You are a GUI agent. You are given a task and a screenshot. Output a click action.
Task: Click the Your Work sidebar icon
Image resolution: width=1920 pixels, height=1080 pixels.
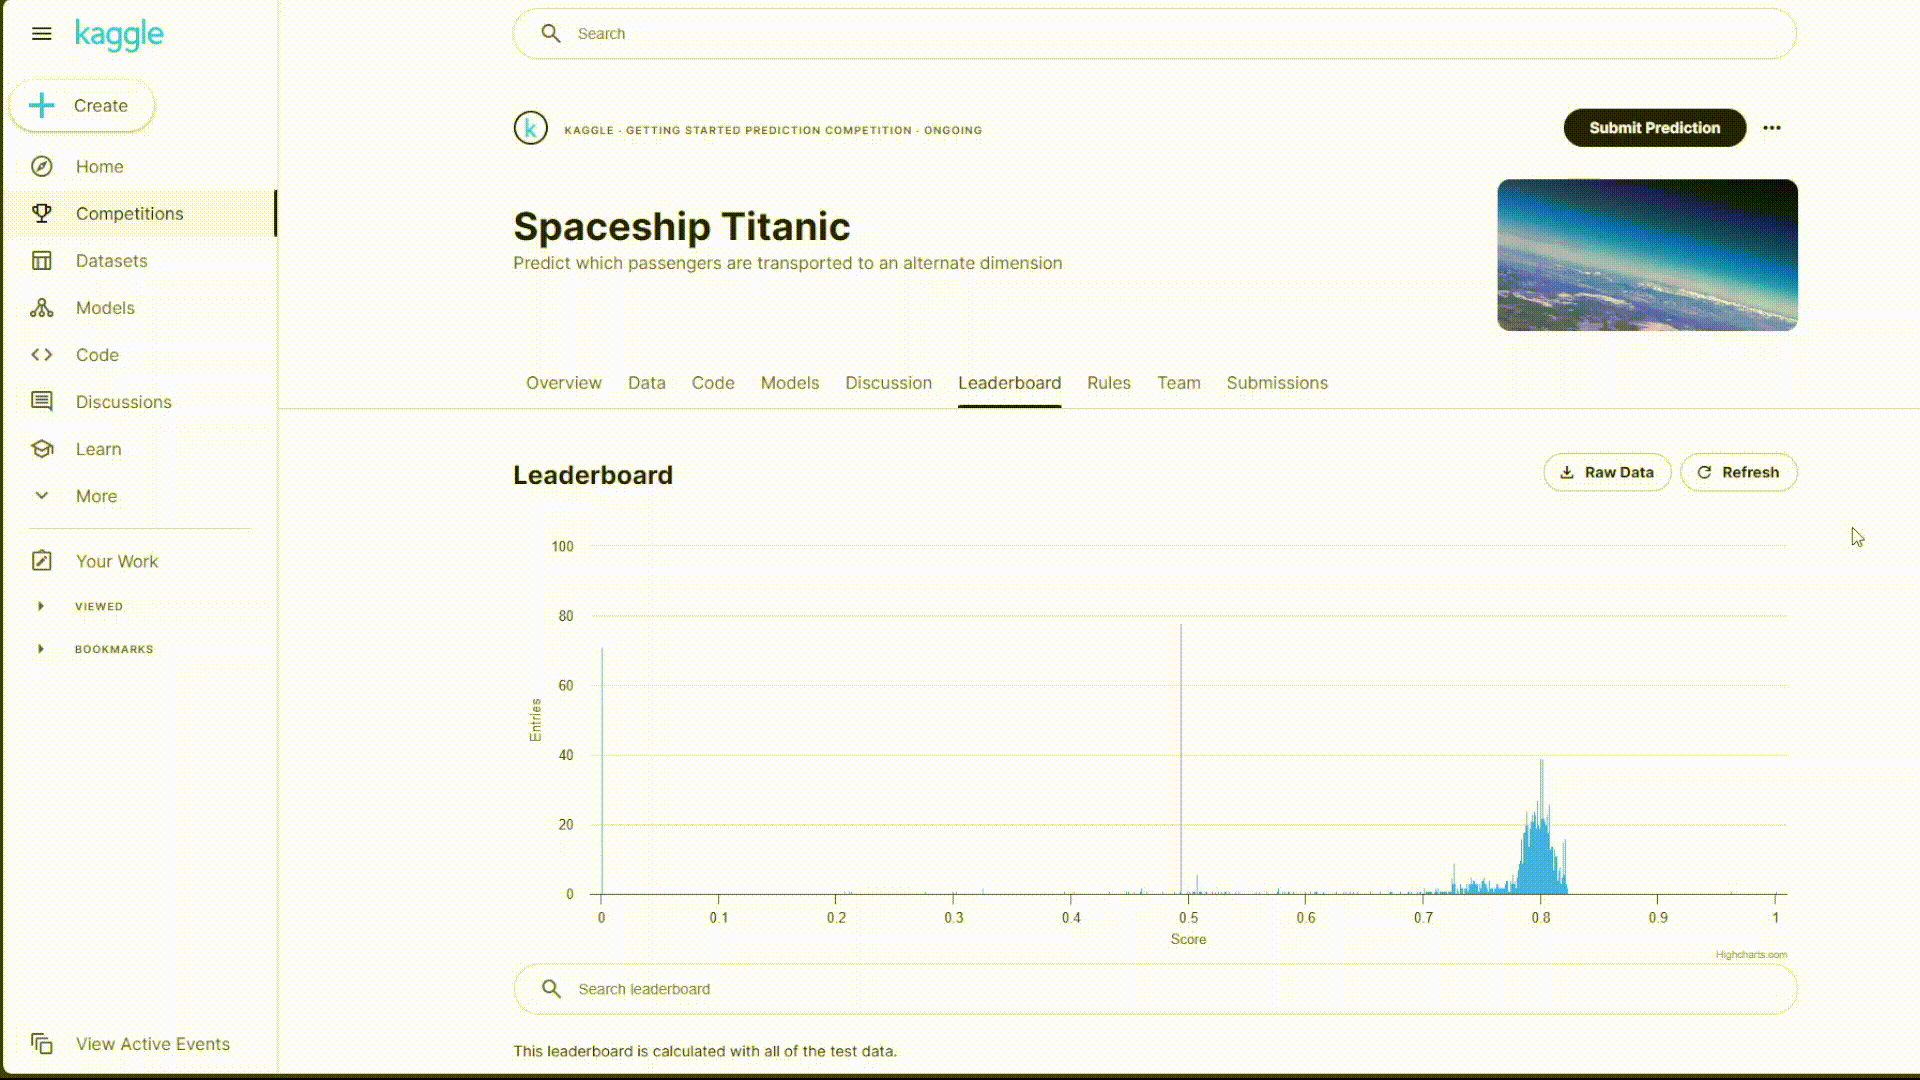41,560
